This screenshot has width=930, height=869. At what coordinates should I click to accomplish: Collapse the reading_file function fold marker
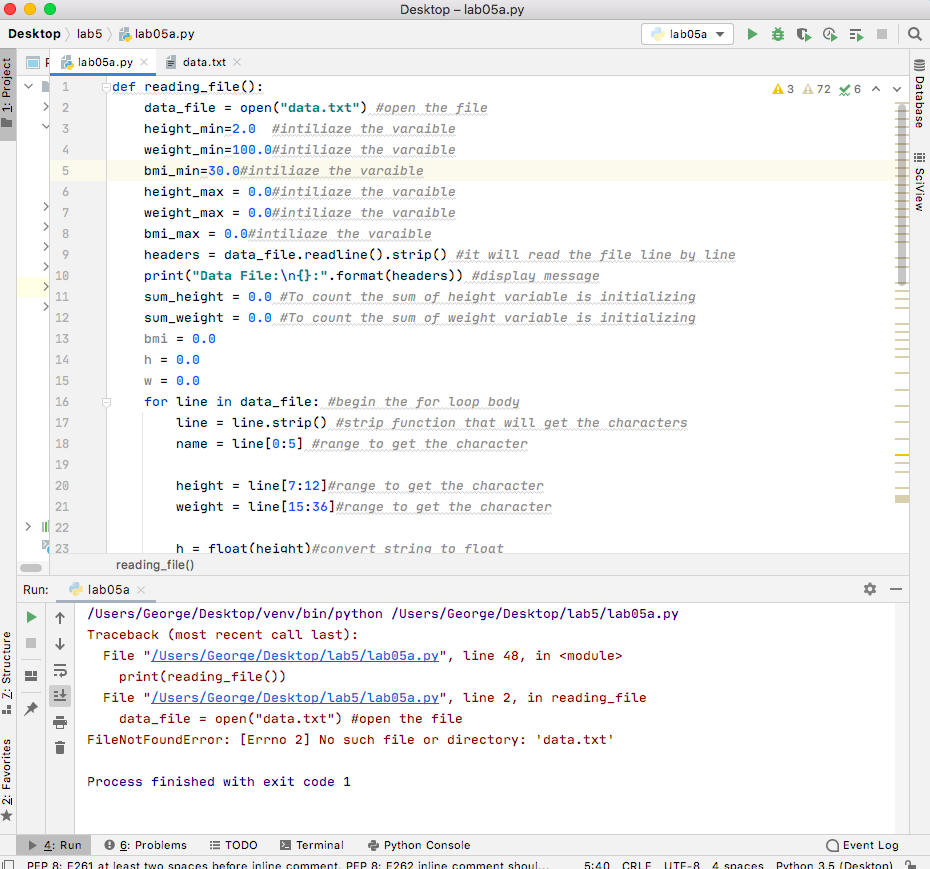[105, 87]
